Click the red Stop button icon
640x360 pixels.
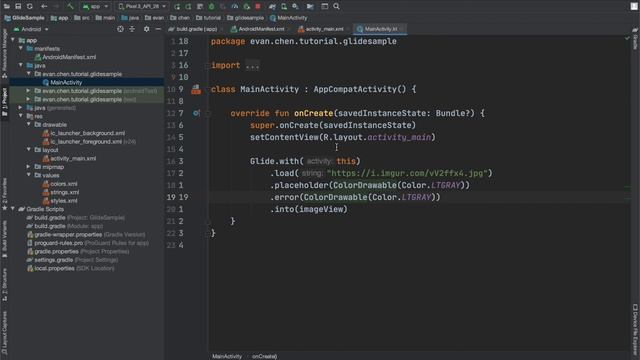tap(258, 7)
